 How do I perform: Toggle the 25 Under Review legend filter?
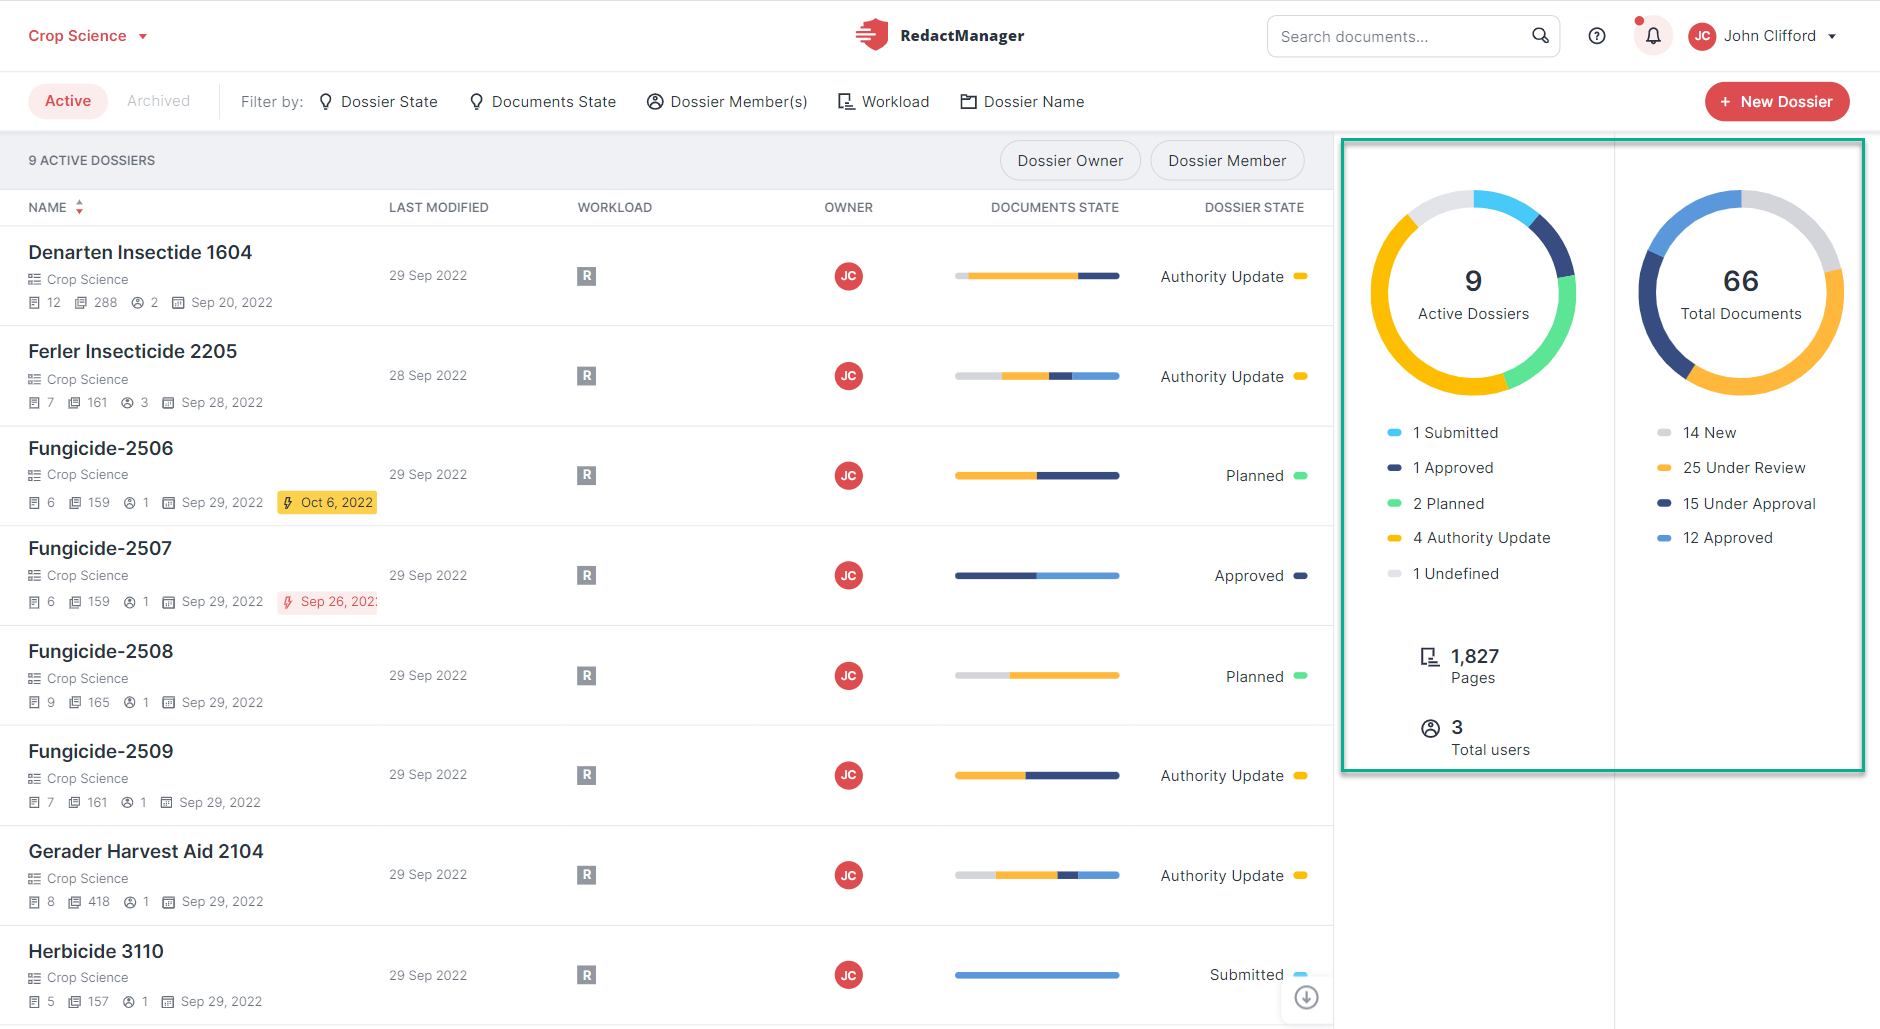point(1731,468)
